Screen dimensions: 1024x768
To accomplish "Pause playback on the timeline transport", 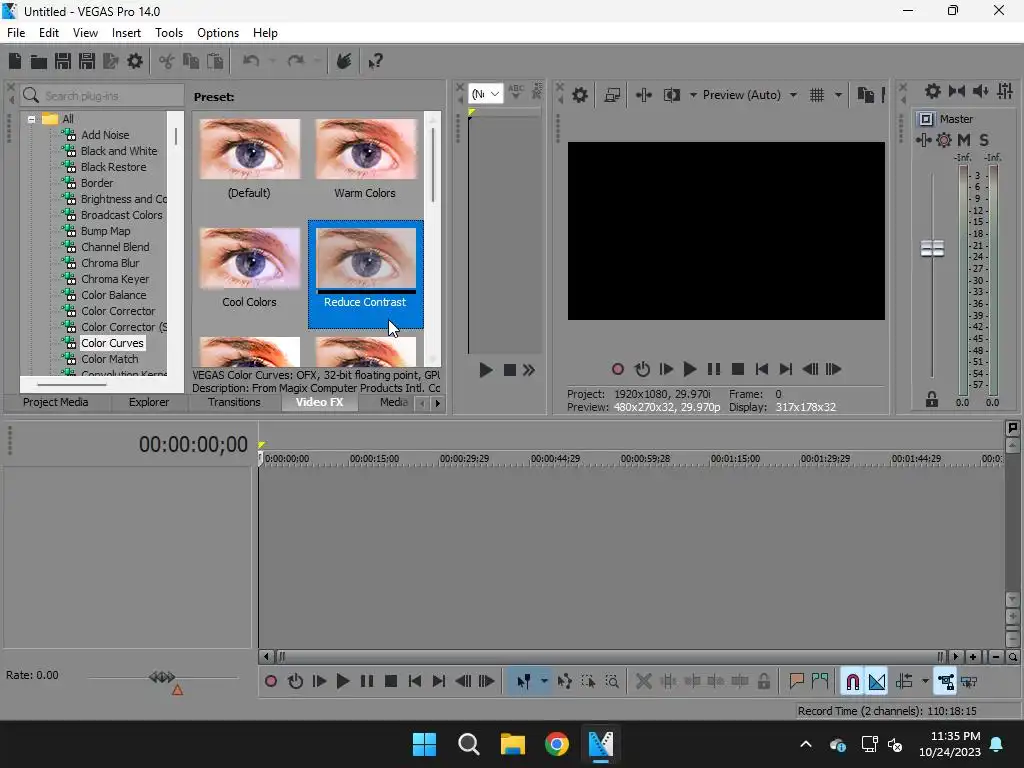I will click(x=367, y=682).
